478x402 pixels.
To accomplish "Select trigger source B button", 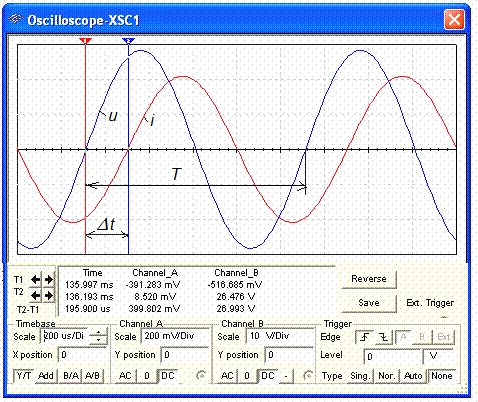I will click(422, 337).
